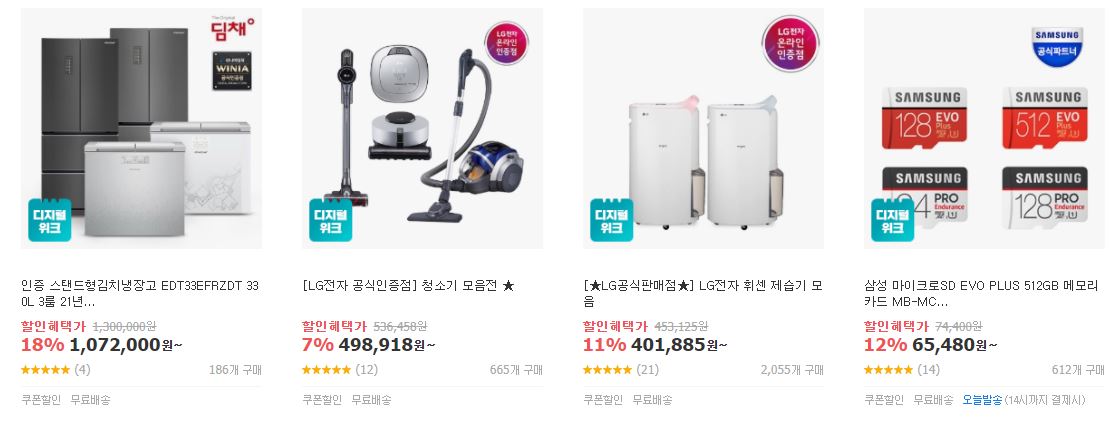
Task: Click the 디지털 위크 badge on vacuum cleaner image
Action: (x=331, y=219)
